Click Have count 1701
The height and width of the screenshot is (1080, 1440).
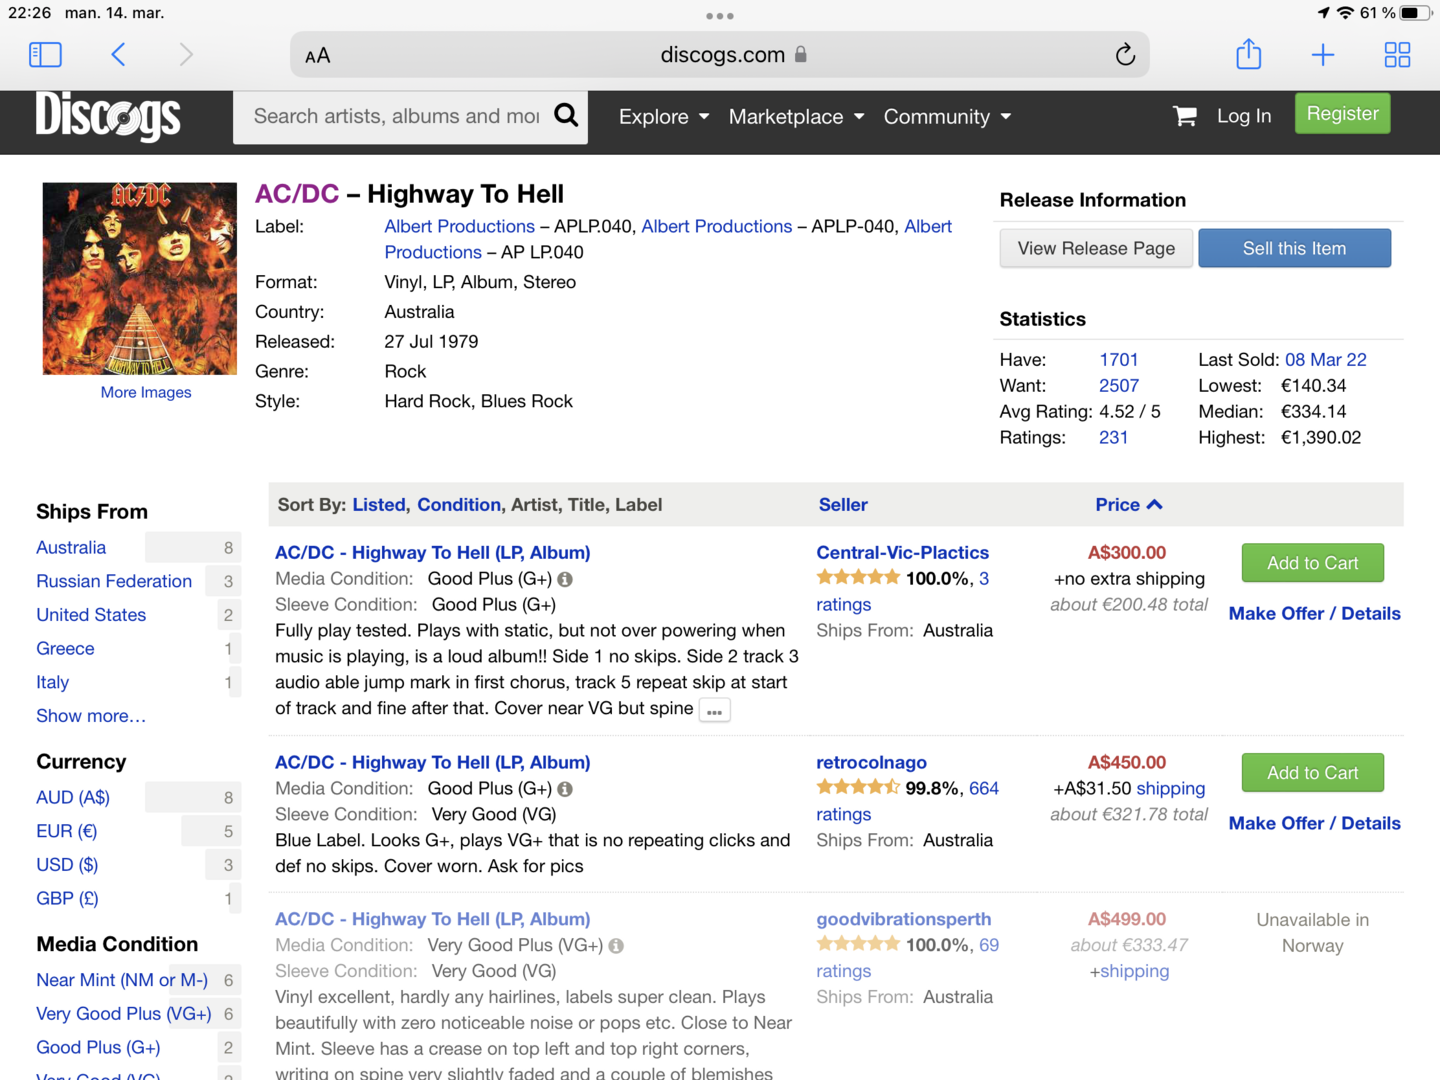(1119, 360)
